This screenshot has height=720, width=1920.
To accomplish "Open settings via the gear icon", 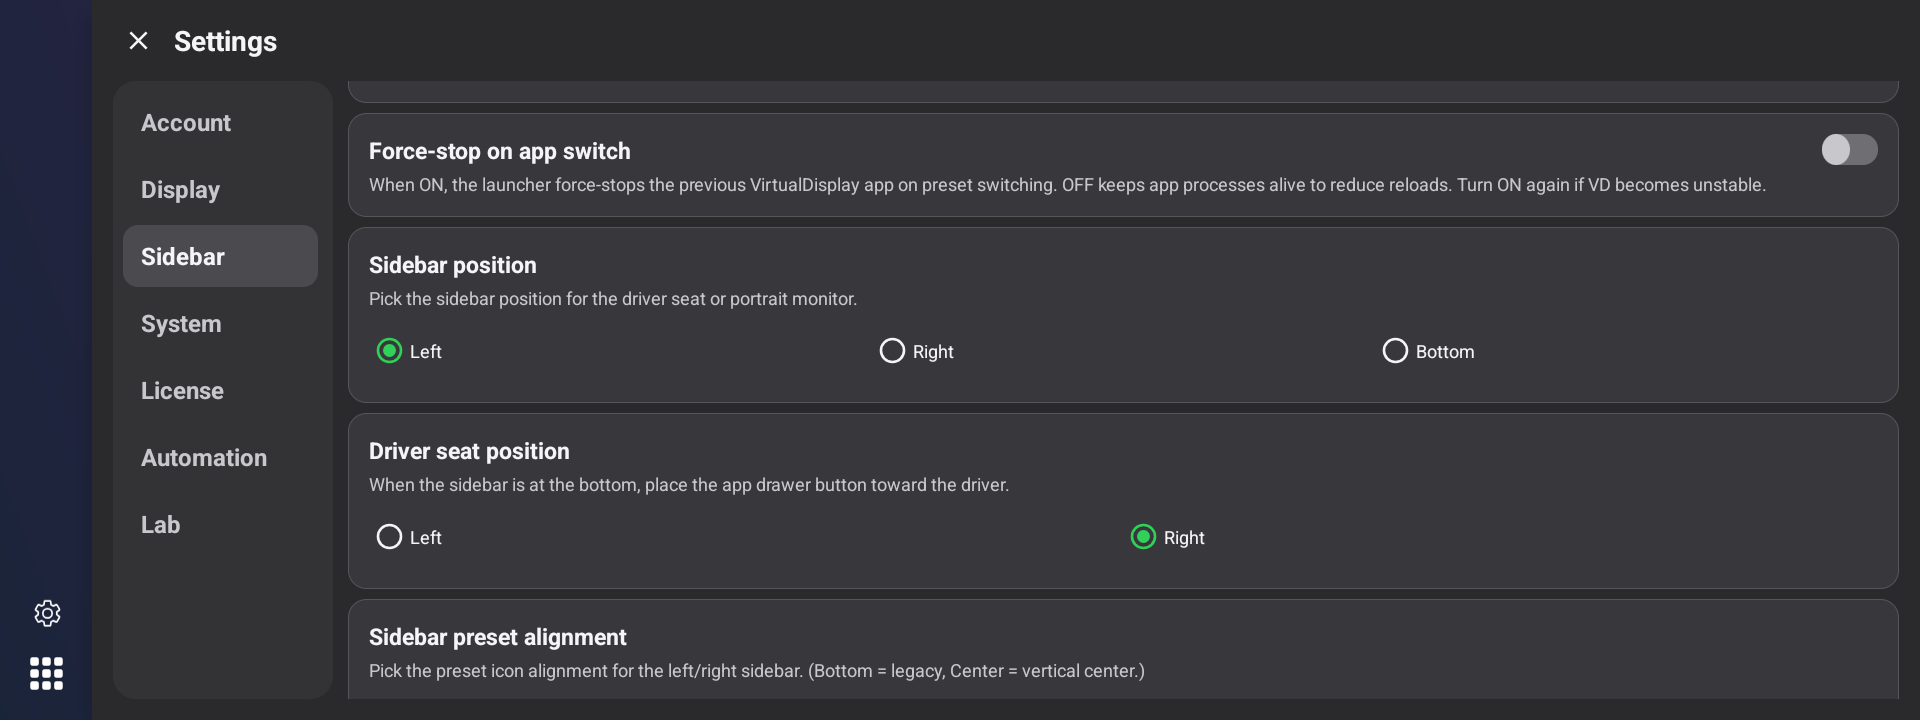I will [x=47, y=613].
